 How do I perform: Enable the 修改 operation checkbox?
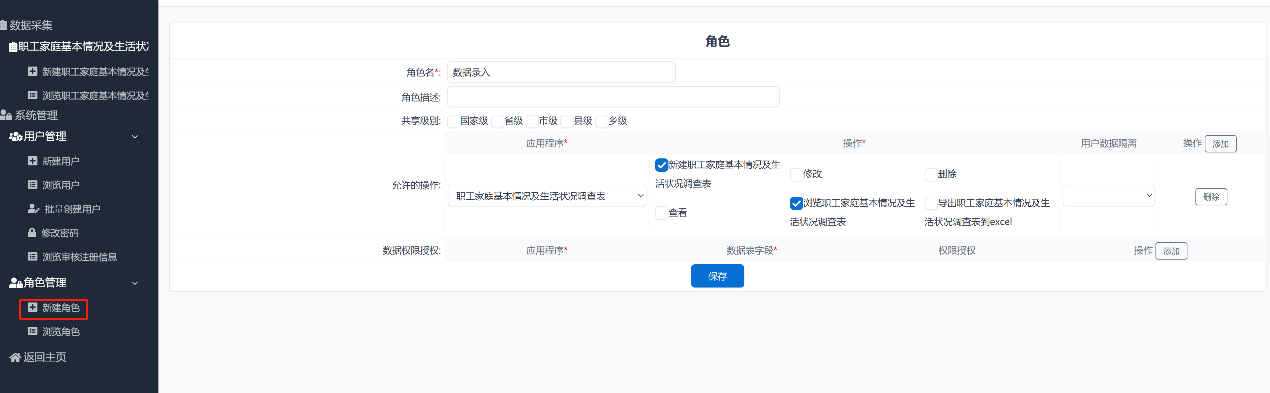pyautogui.click(x=796, y=175)
